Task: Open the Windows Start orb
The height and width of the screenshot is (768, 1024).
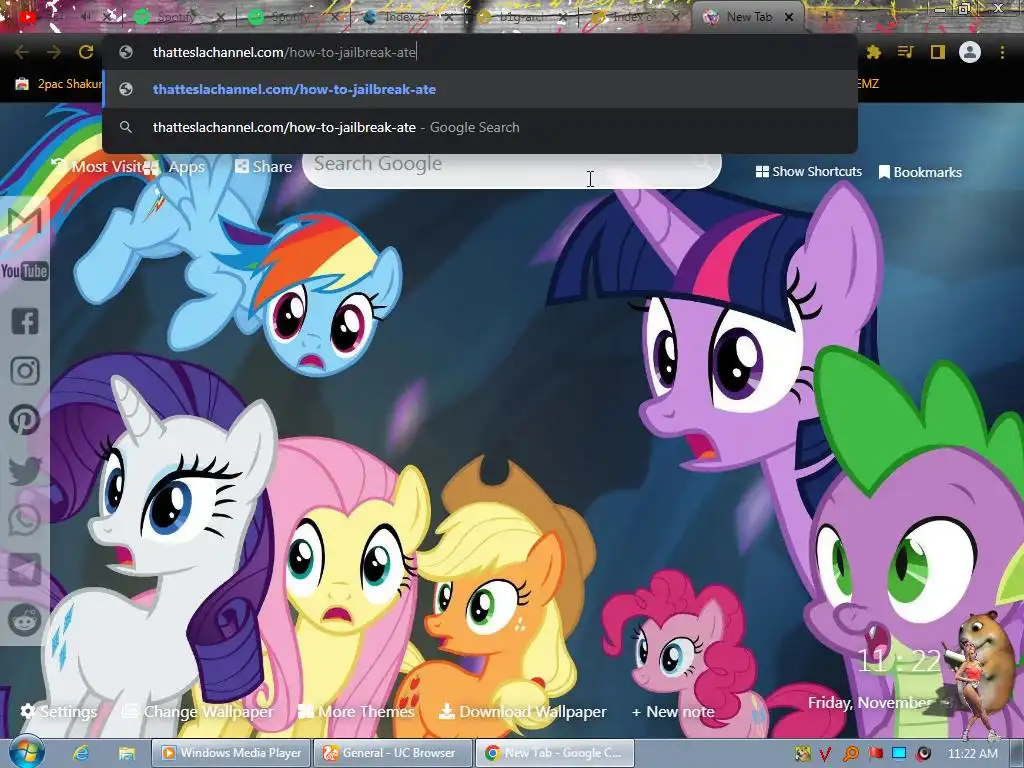Action: 26,752
